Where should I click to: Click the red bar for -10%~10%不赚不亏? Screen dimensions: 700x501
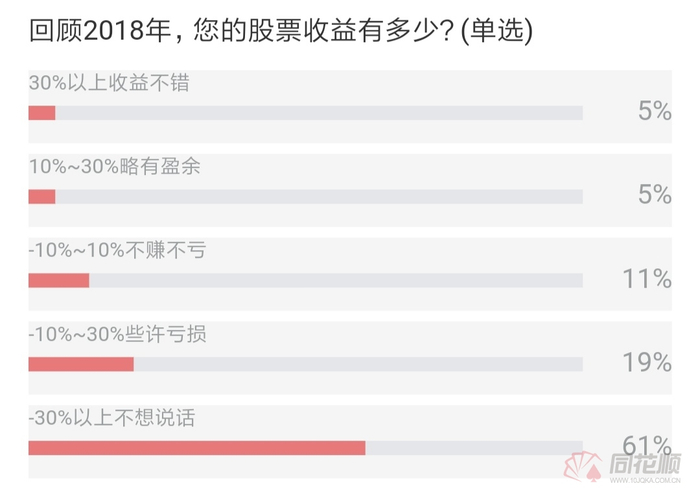point(59,280)
